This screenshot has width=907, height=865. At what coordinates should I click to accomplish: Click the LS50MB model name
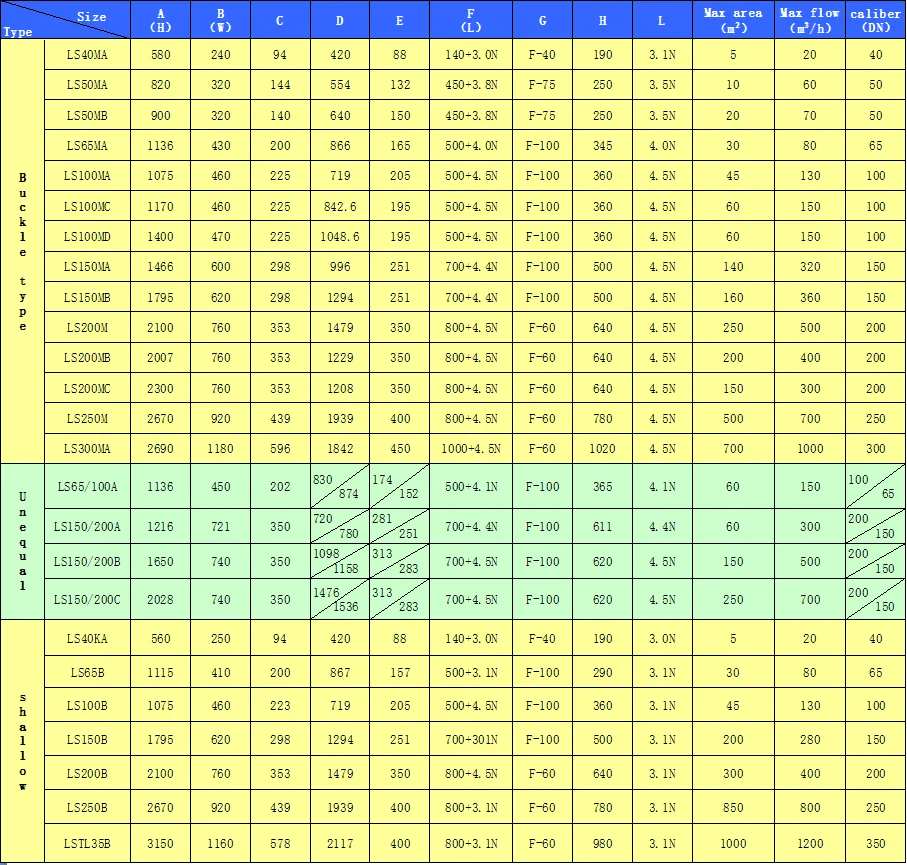[87, 115]
